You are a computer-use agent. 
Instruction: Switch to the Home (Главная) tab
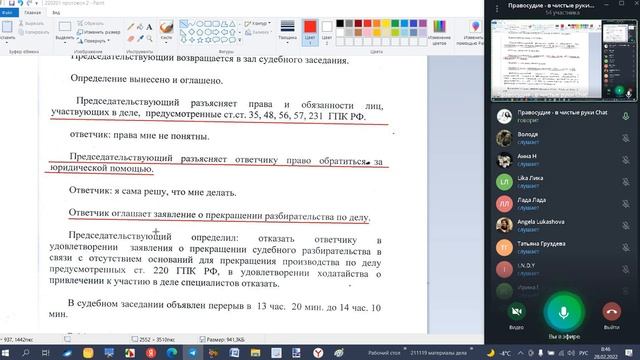click(x=33, y=13)
